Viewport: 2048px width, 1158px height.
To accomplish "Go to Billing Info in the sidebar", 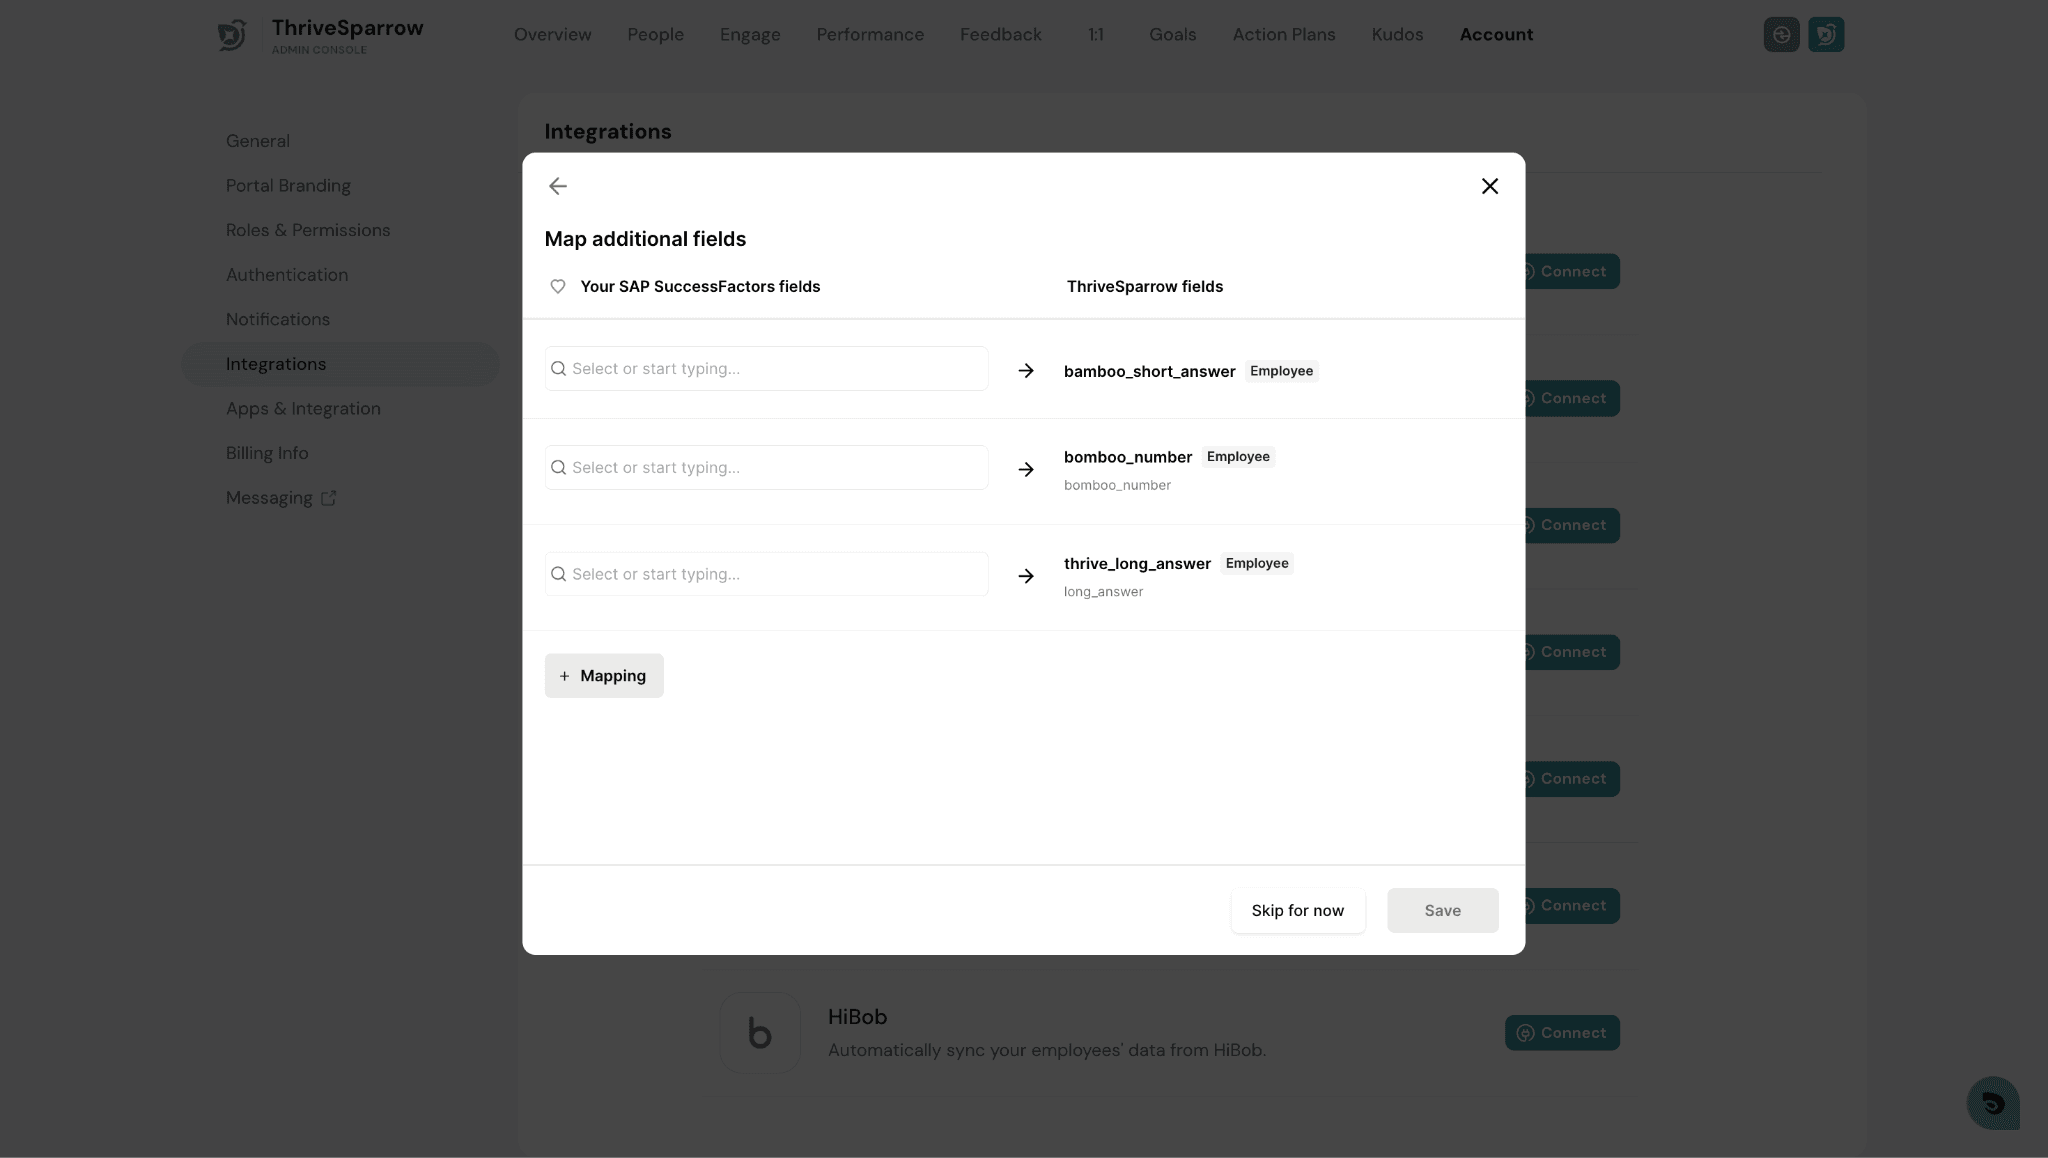I will (267, 453).
